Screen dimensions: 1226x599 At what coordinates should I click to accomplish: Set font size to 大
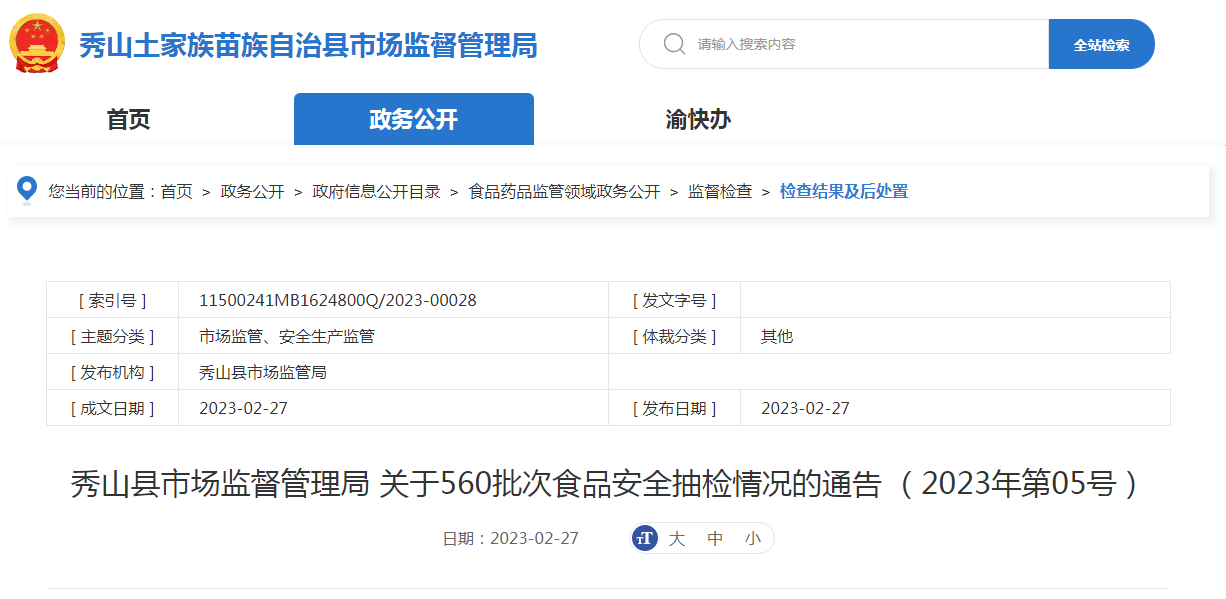[677, 538]
